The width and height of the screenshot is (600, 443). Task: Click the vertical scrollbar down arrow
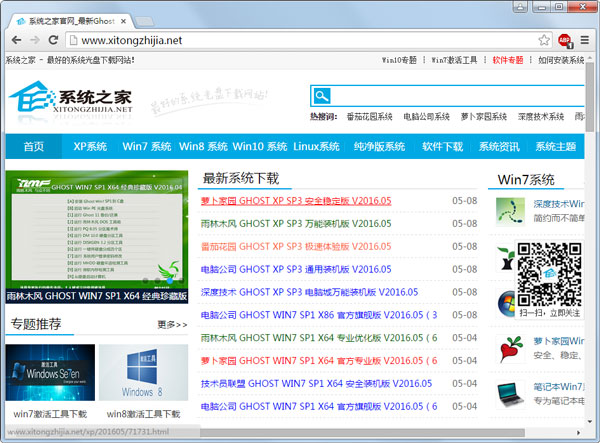[x=592, y=421]
